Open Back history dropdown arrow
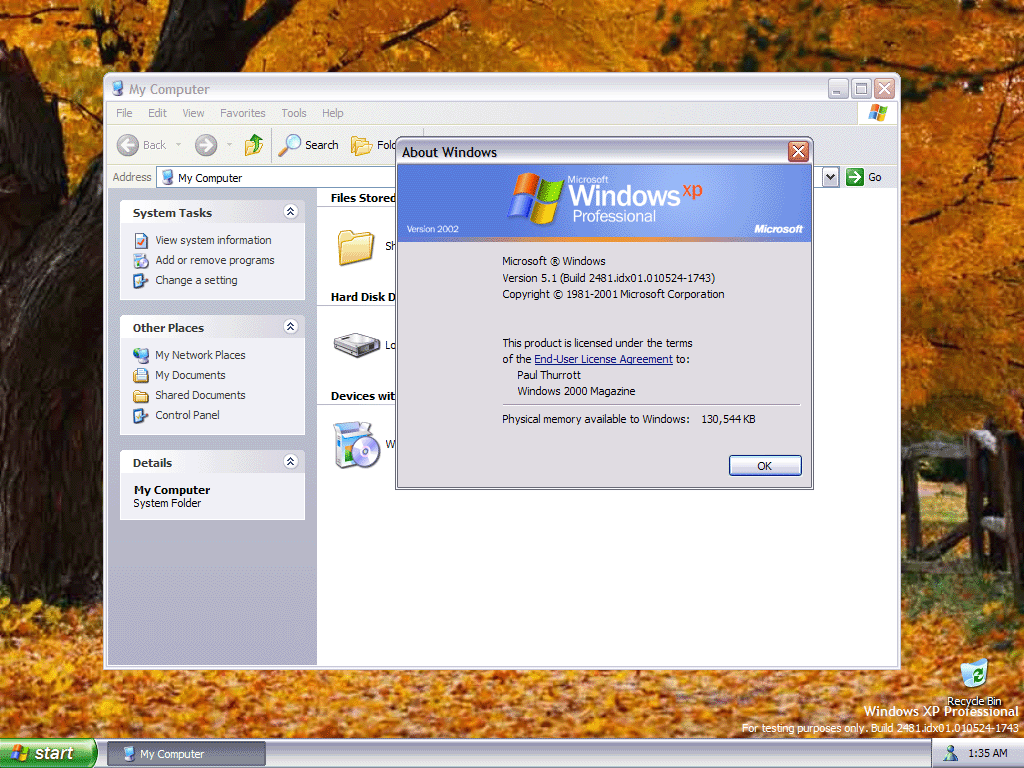The width and height of the screenshot is (1024, 768). [x=178, y=145]
